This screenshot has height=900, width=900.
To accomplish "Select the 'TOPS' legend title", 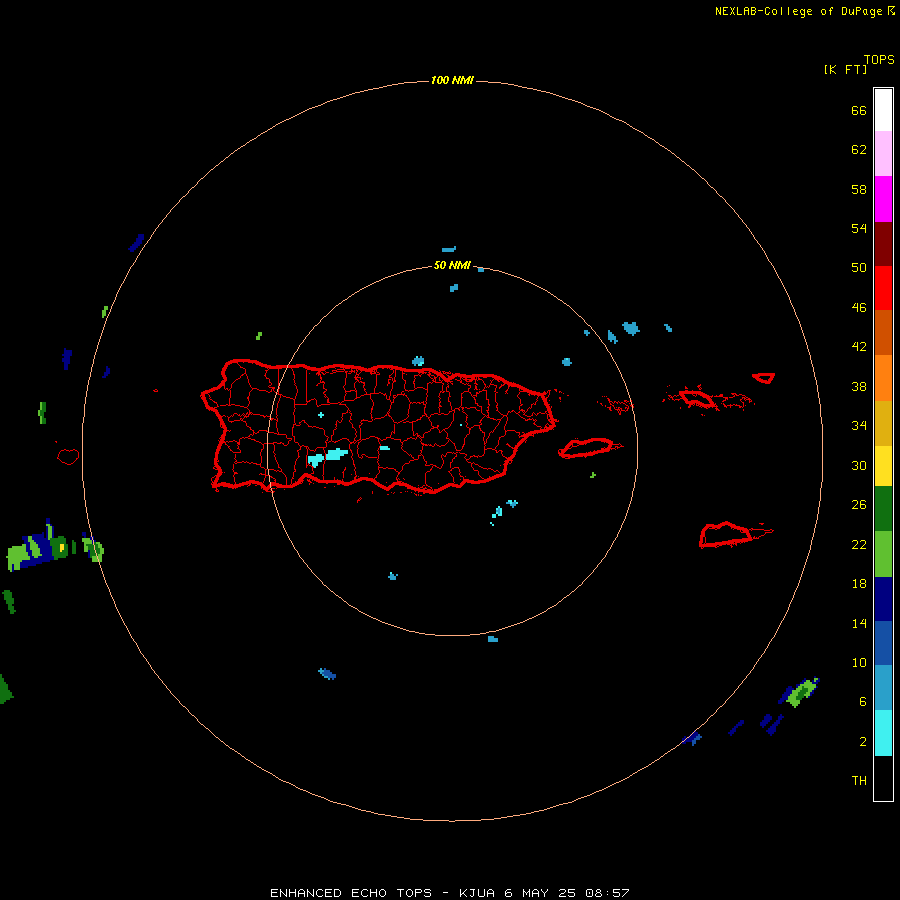I will click(879, 59).
